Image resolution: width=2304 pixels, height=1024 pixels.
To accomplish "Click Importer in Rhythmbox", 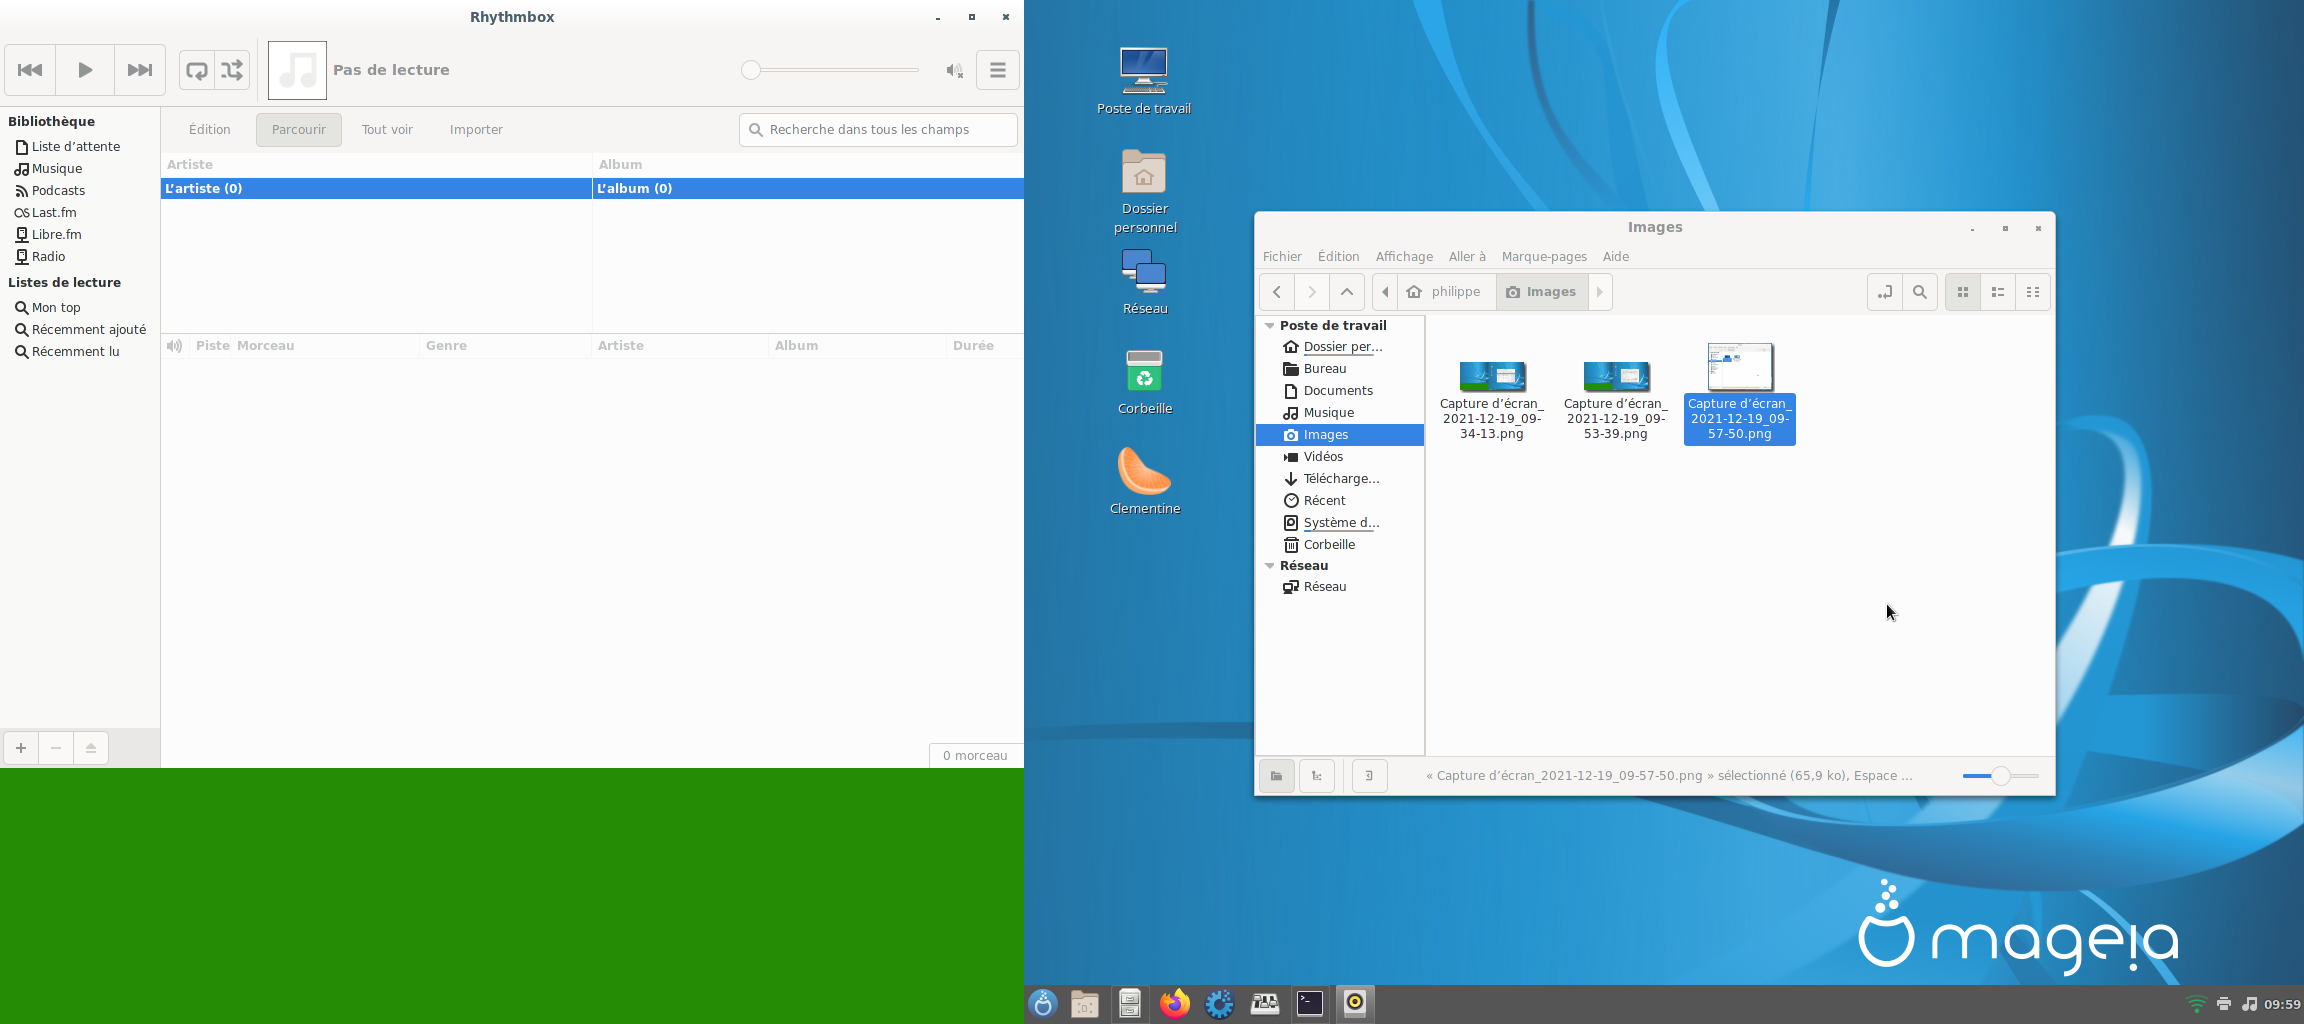I will [476, 130].
